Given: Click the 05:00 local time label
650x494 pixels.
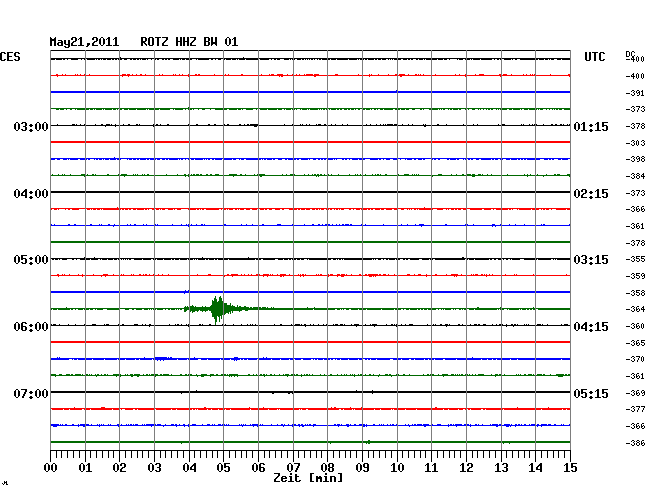Looking at the screenshot, I should click(x=31, y=260).
